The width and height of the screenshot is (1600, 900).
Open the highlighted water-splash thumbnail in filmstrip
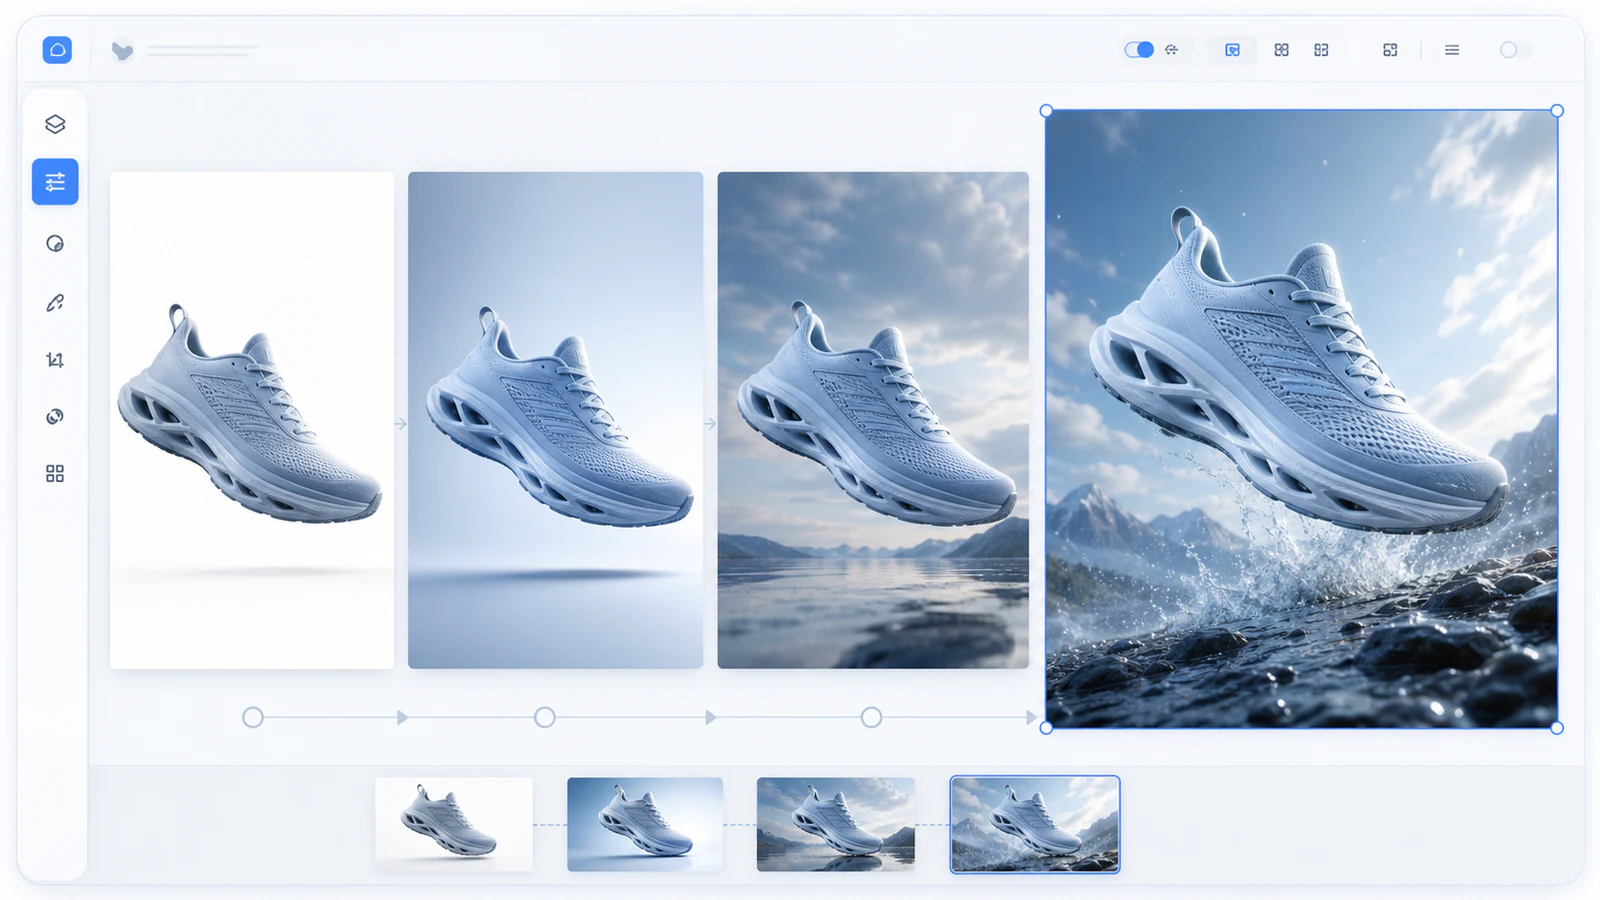click(x=1035, y=824)
